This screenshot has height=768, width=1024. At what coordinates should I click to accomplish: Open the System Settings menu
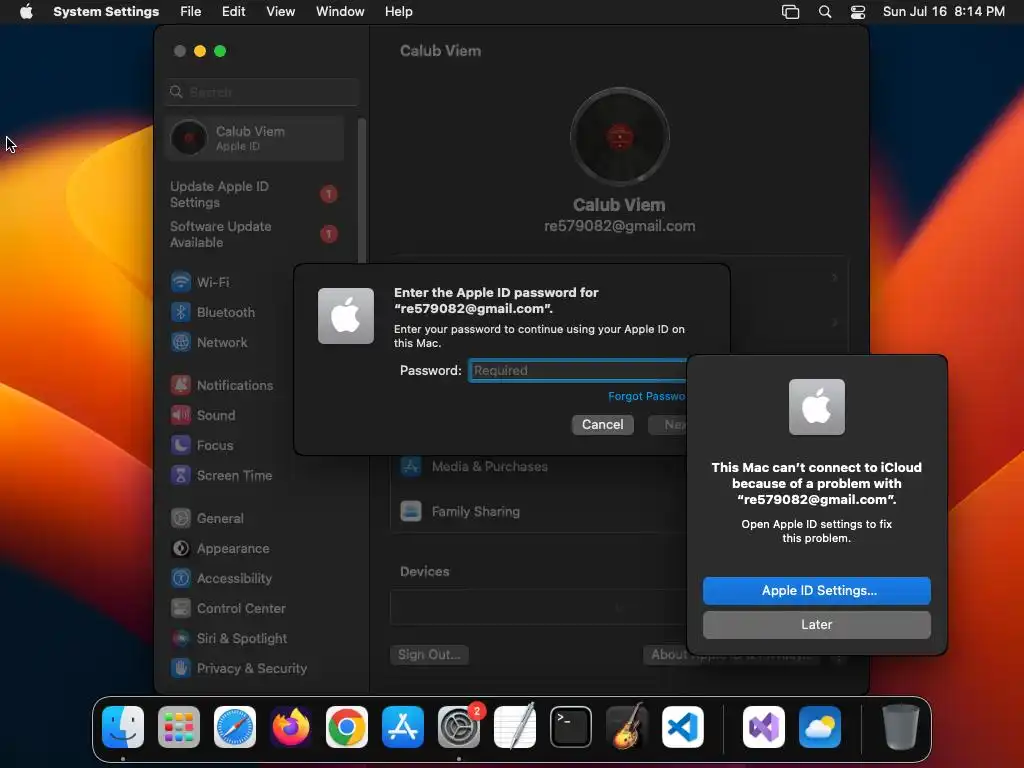coord(106,12)
